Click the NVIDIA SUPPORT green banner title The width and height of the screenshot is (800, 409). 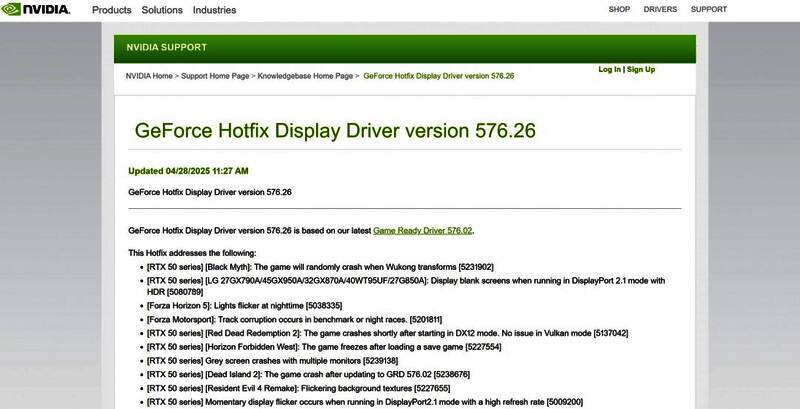pyautogui.click(x=166, y=47)
